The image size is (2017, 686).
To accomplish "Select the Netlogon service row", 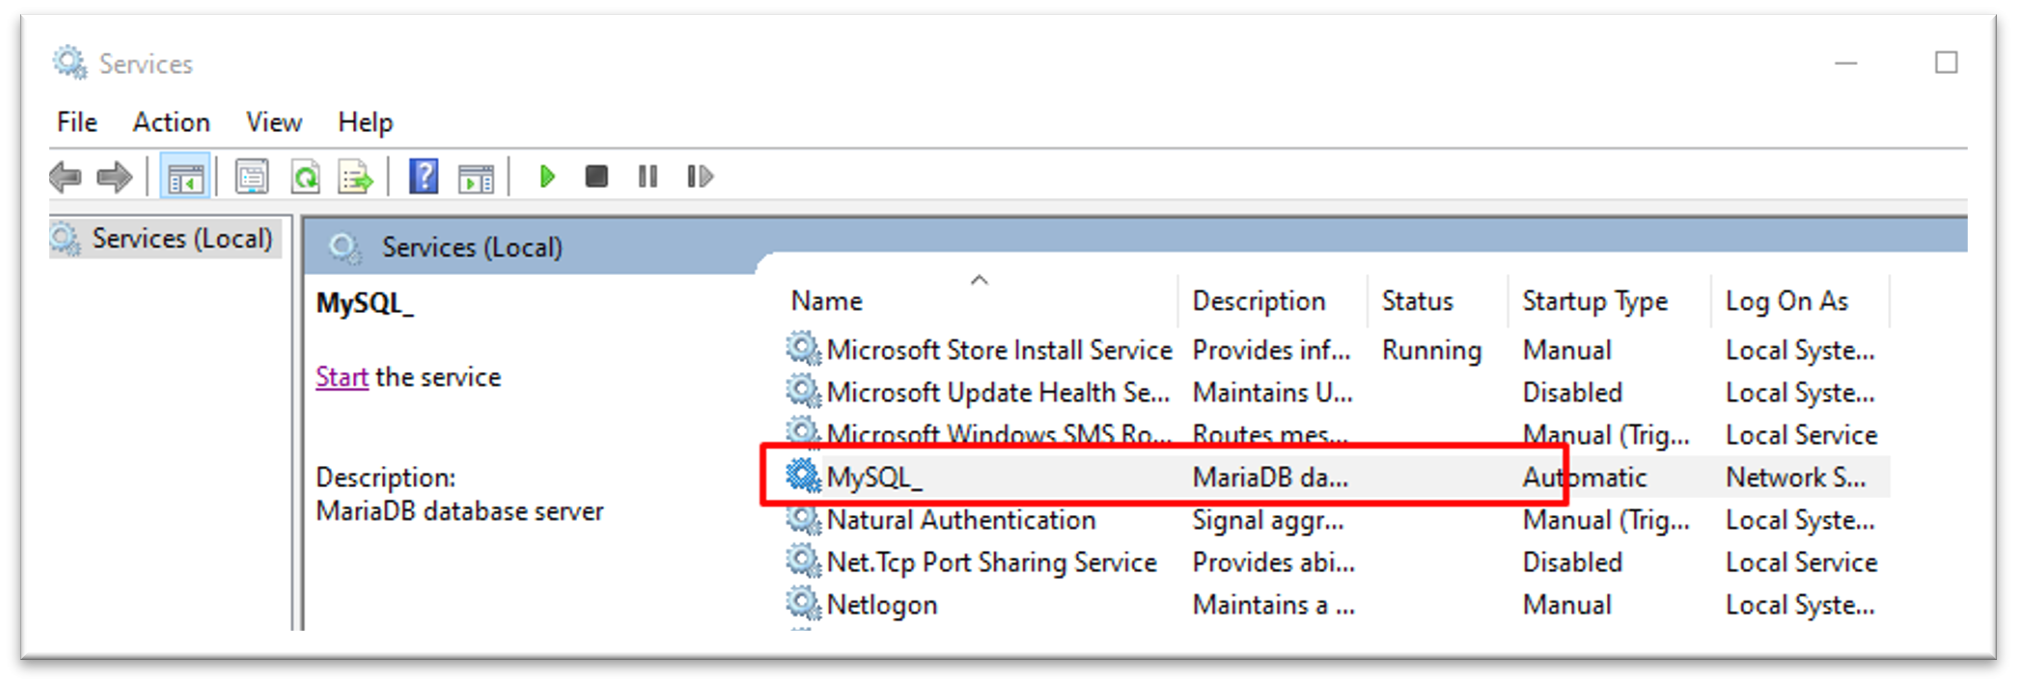I will coord(881,605).
